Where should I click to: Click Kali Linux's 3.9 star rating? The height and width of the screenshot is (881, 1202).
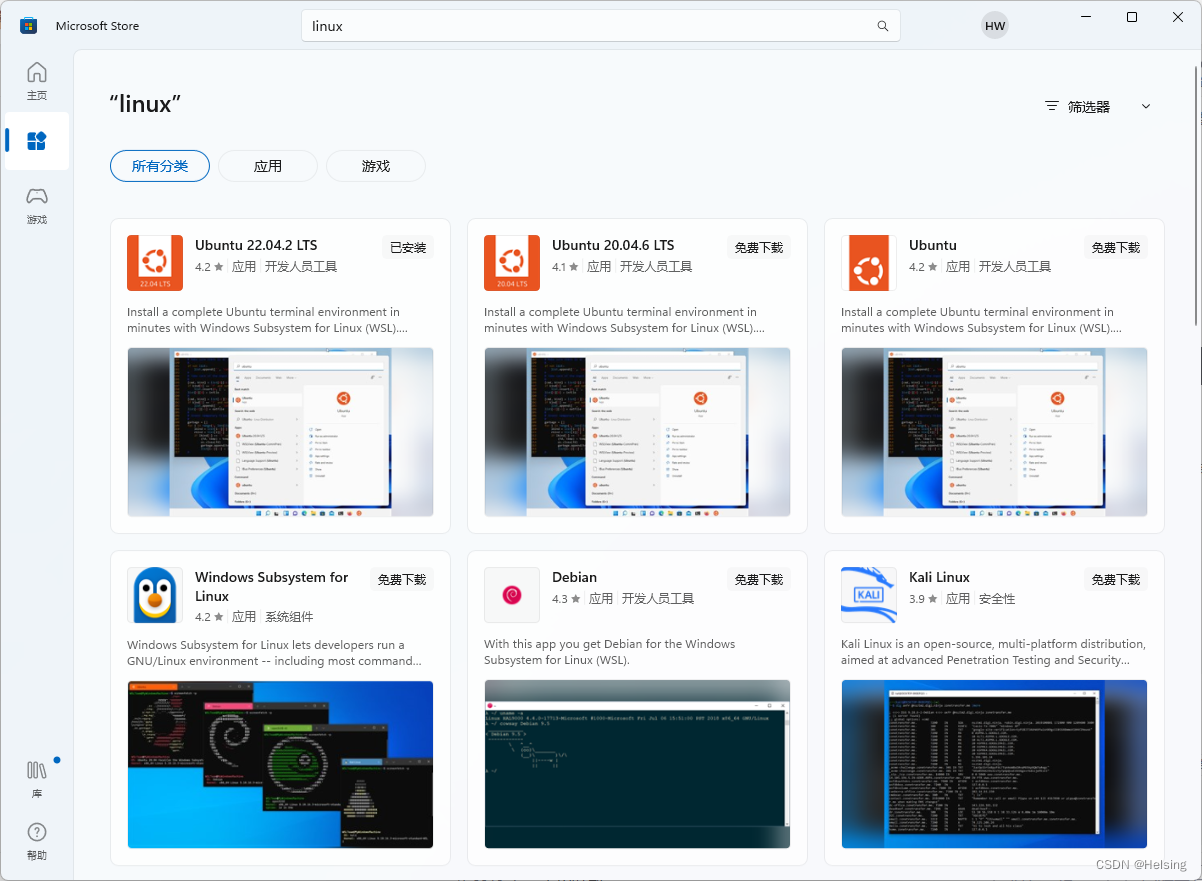click(923, 599)
